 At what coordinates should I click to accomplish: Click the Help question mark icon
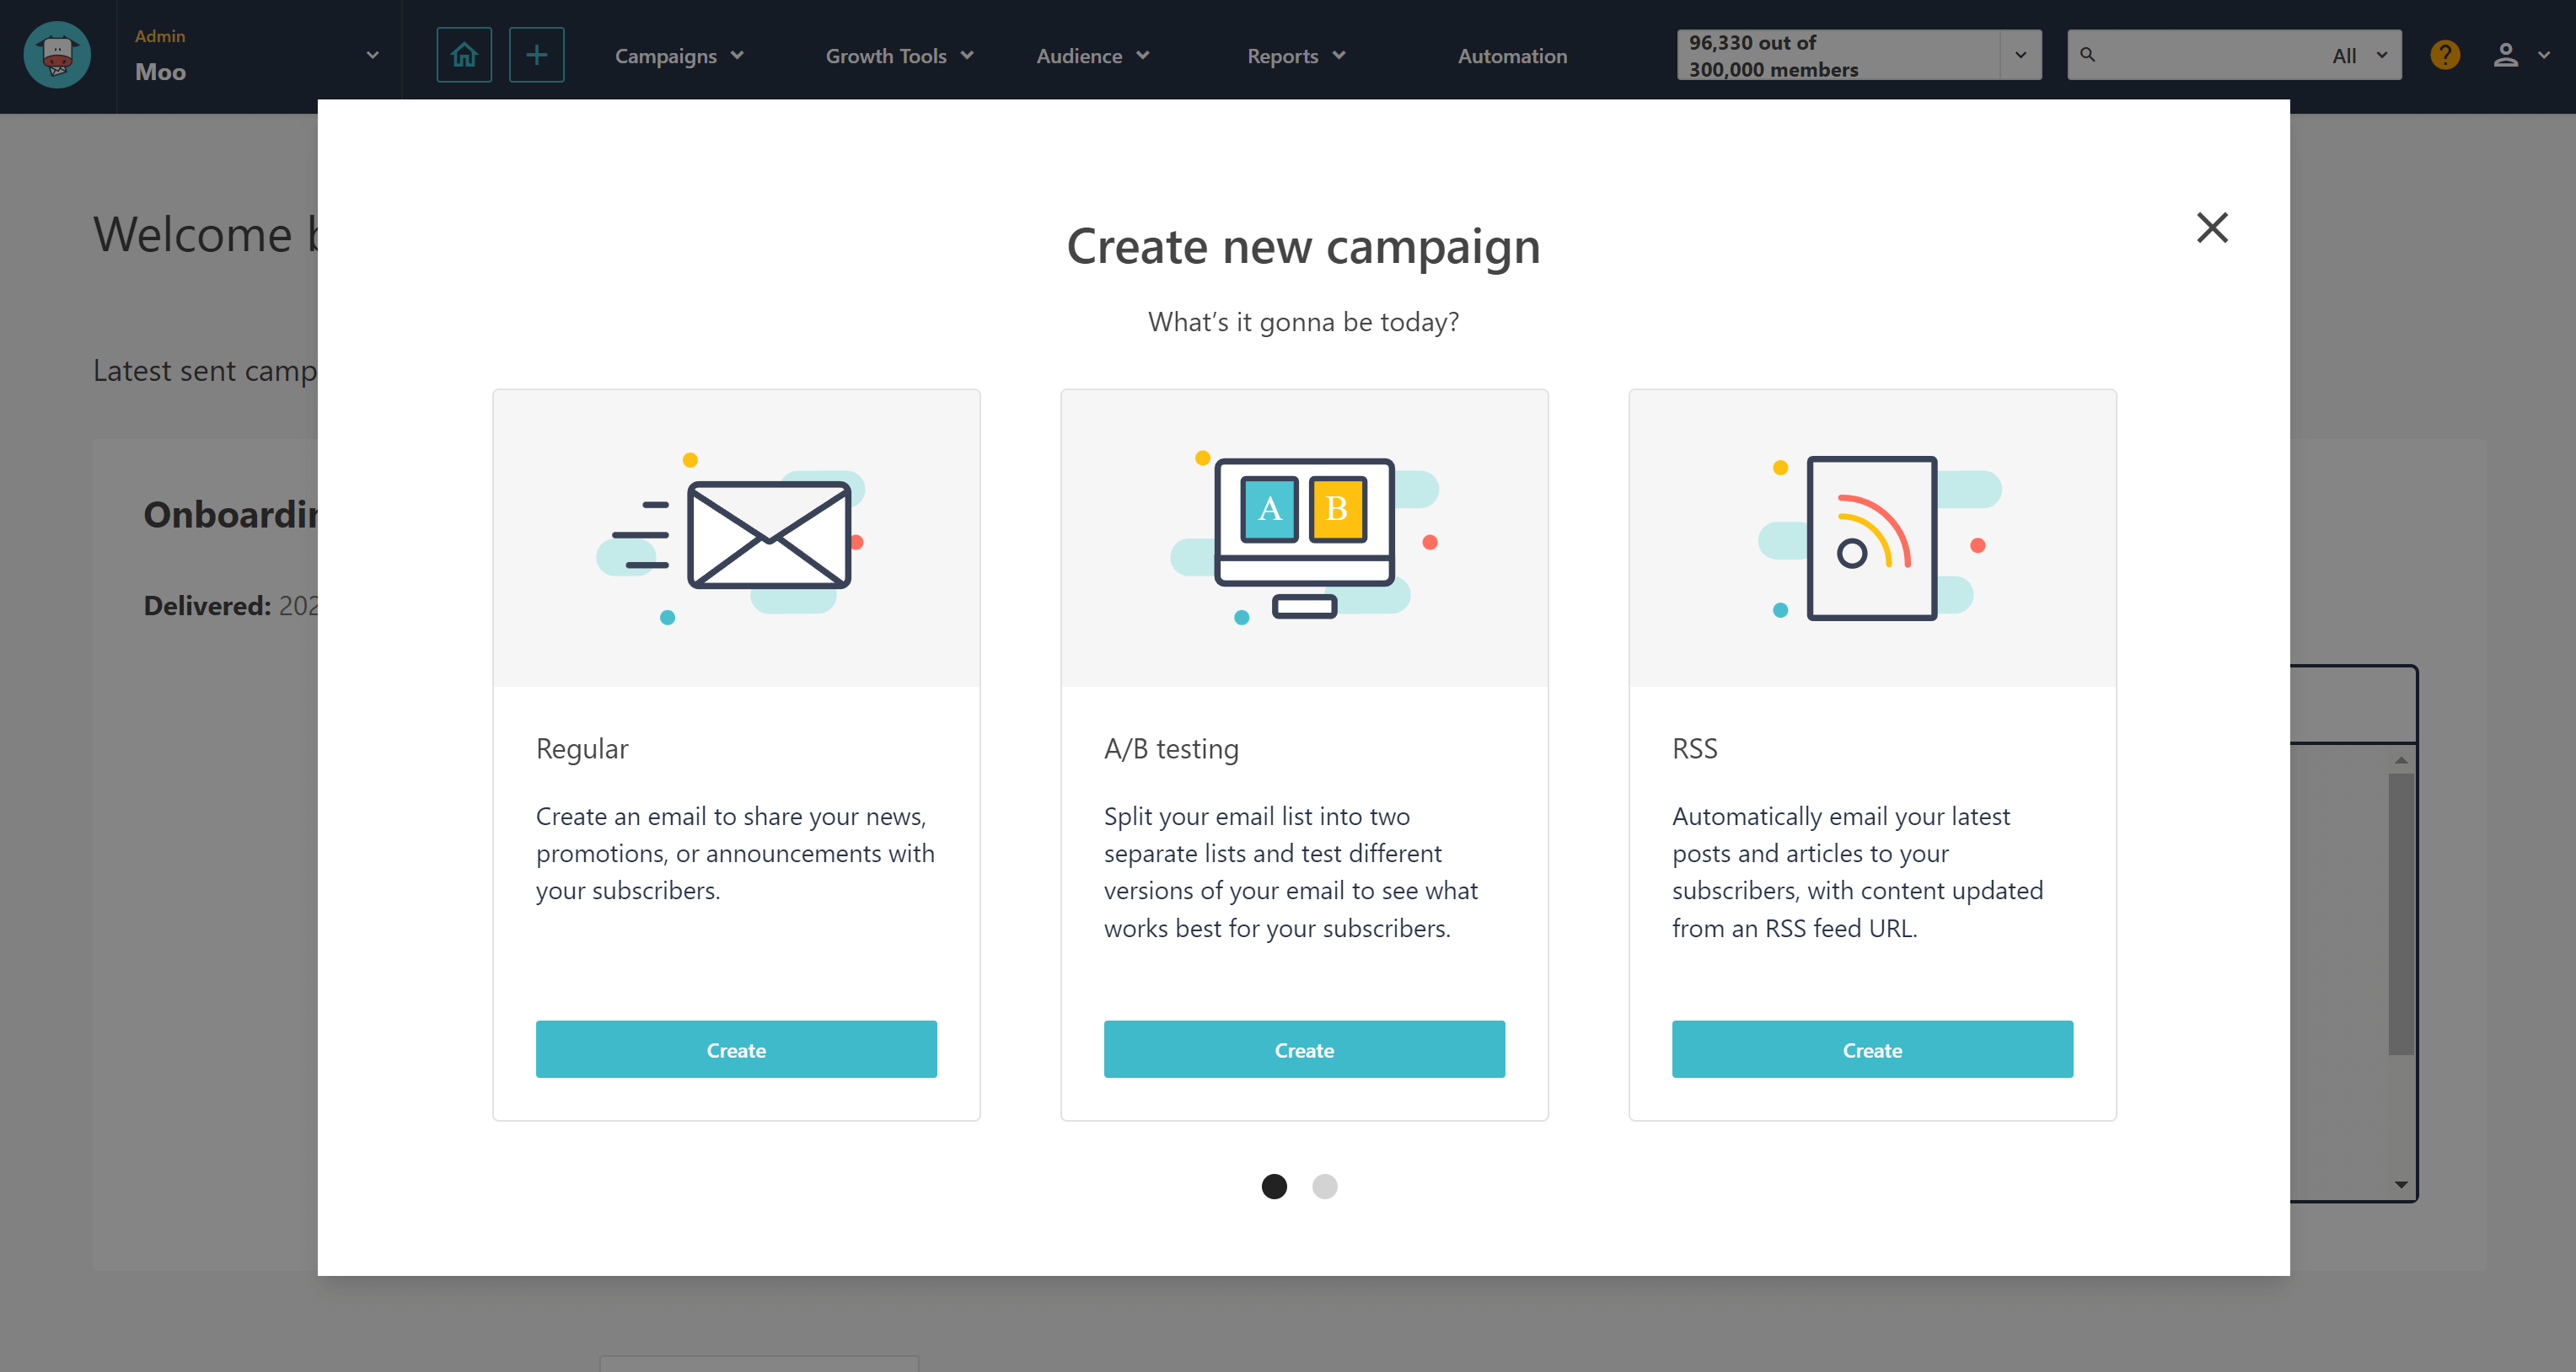2445,56
